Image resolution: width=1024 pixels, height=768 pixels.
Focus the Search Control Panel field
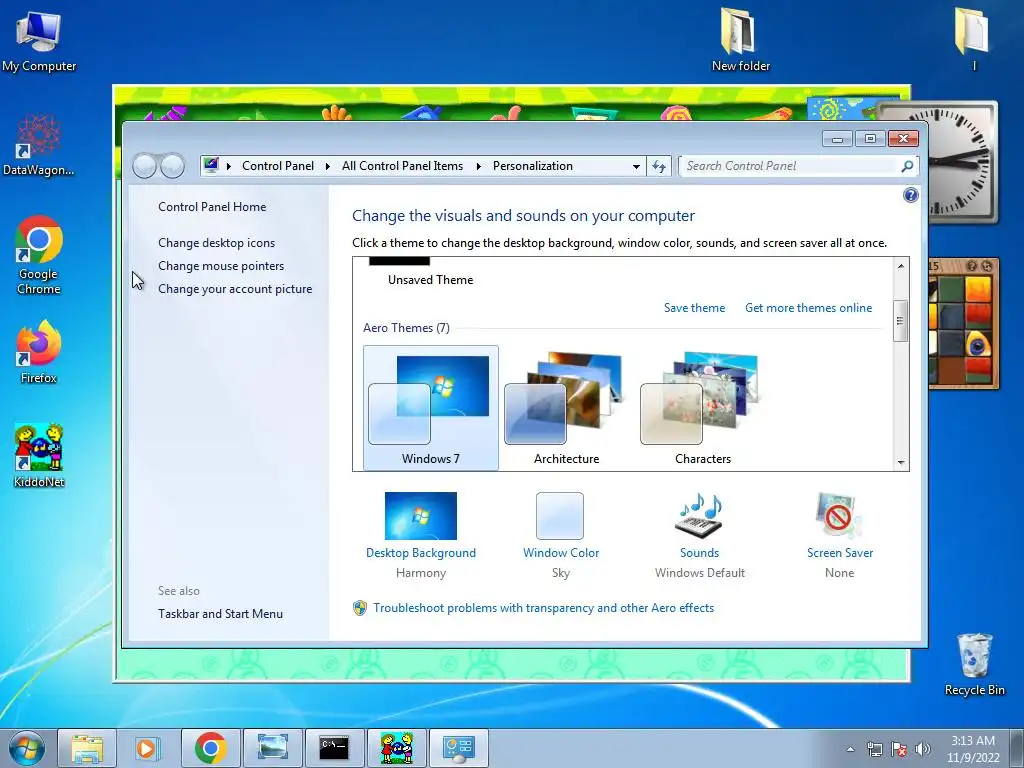790,167
